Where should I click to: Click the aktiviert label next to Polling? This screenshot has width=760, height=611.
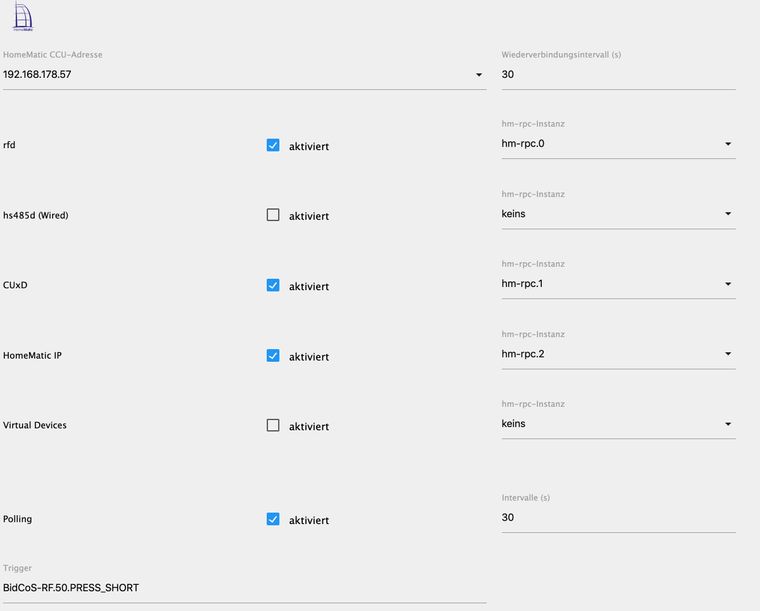pos(309,520)
